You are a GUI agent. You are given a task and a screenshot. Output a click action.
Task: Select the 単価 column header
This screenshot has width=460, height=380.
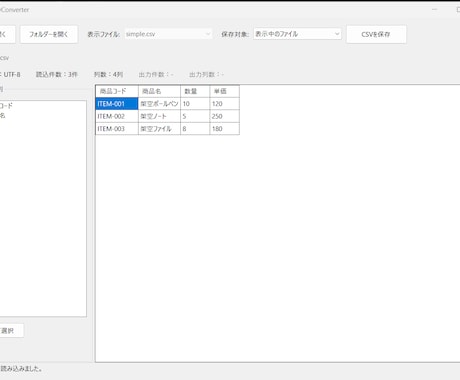(x=224, y=91)
